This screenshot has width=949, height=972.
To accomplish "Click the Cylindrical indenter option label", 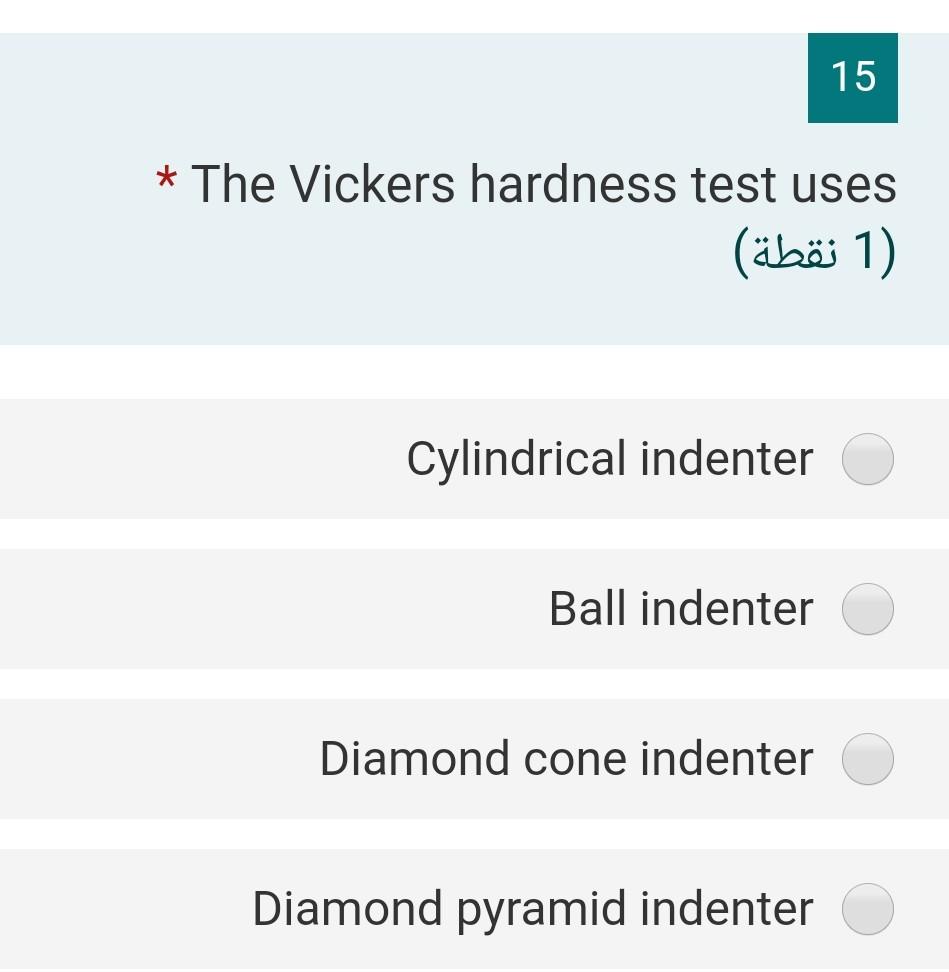I will point(607,459).
